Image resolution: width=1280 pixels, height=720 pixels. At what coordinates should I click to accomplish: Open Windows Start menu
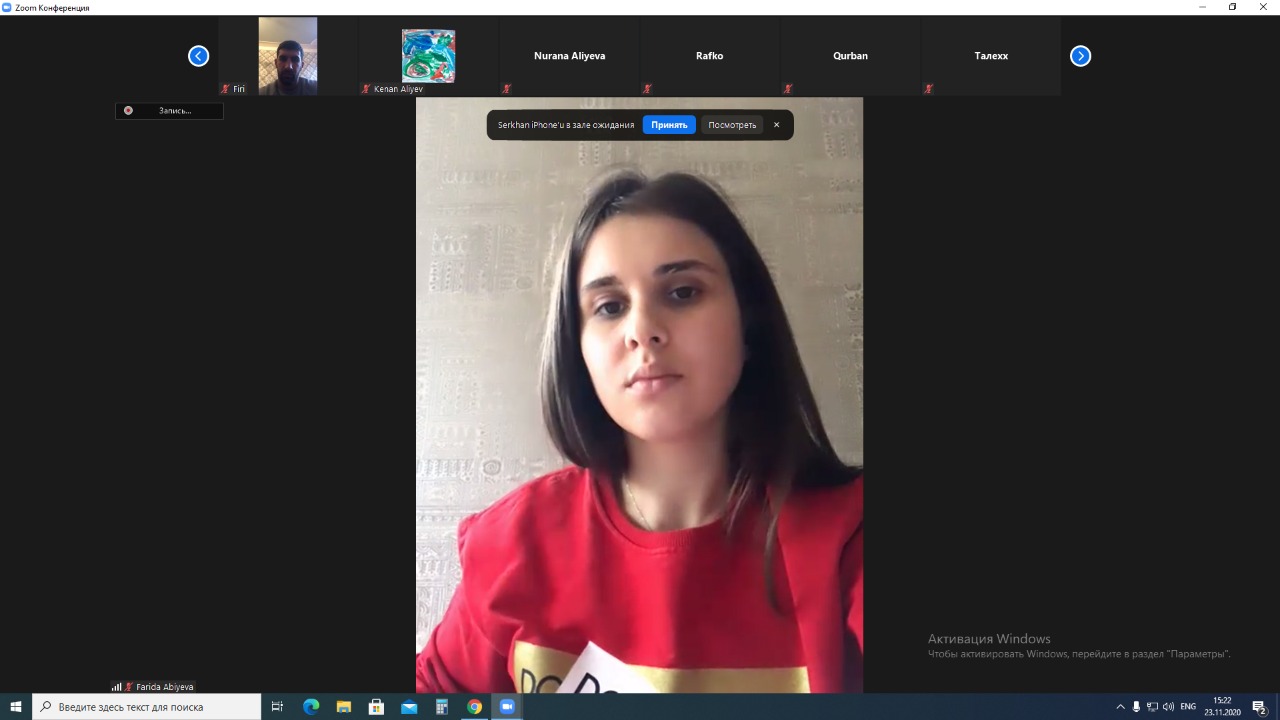pos(16,707)
